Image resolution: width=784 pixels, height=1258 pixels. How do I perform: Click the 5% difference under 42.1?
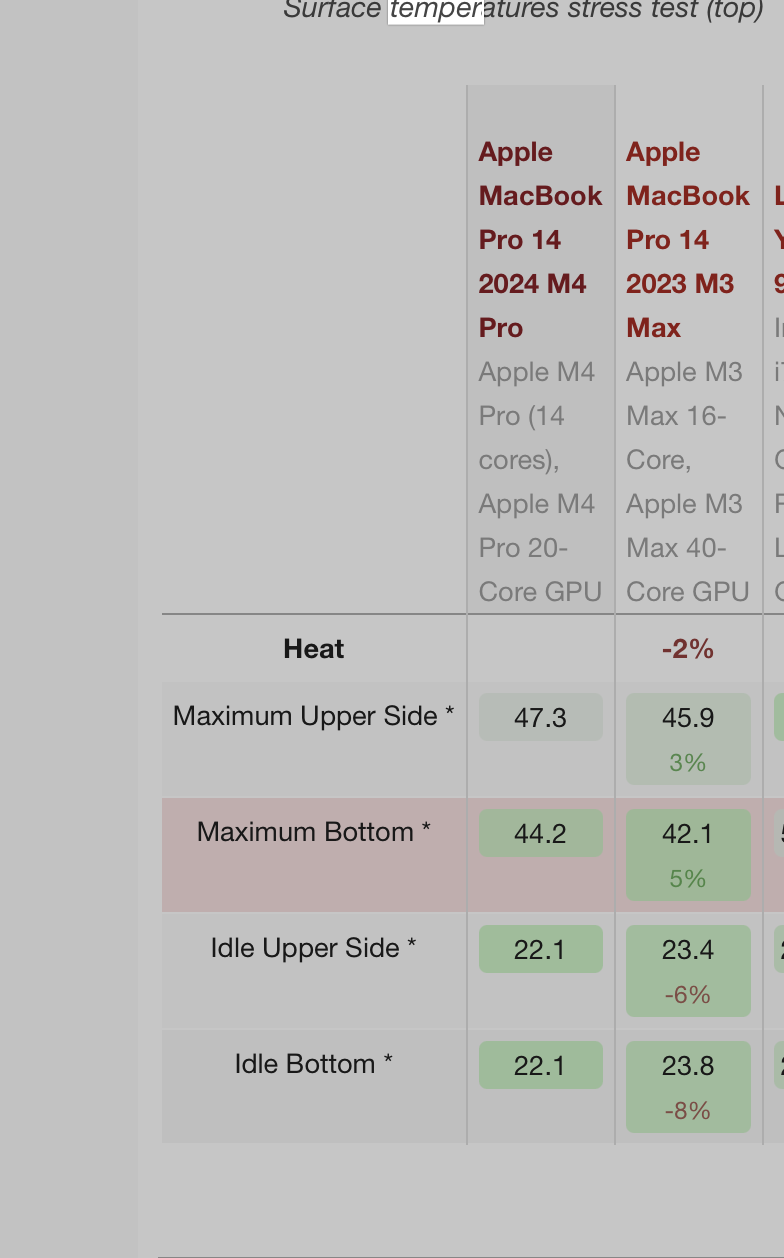[688, 879]
